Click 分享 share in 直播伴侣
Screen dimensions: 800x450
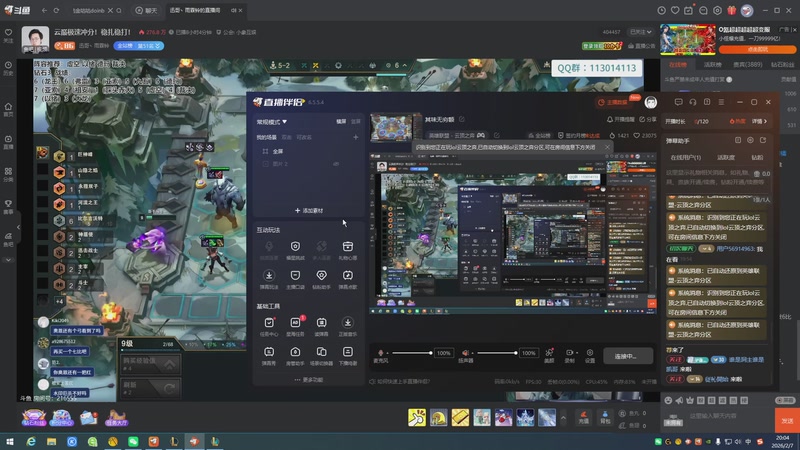coord(648,119)
